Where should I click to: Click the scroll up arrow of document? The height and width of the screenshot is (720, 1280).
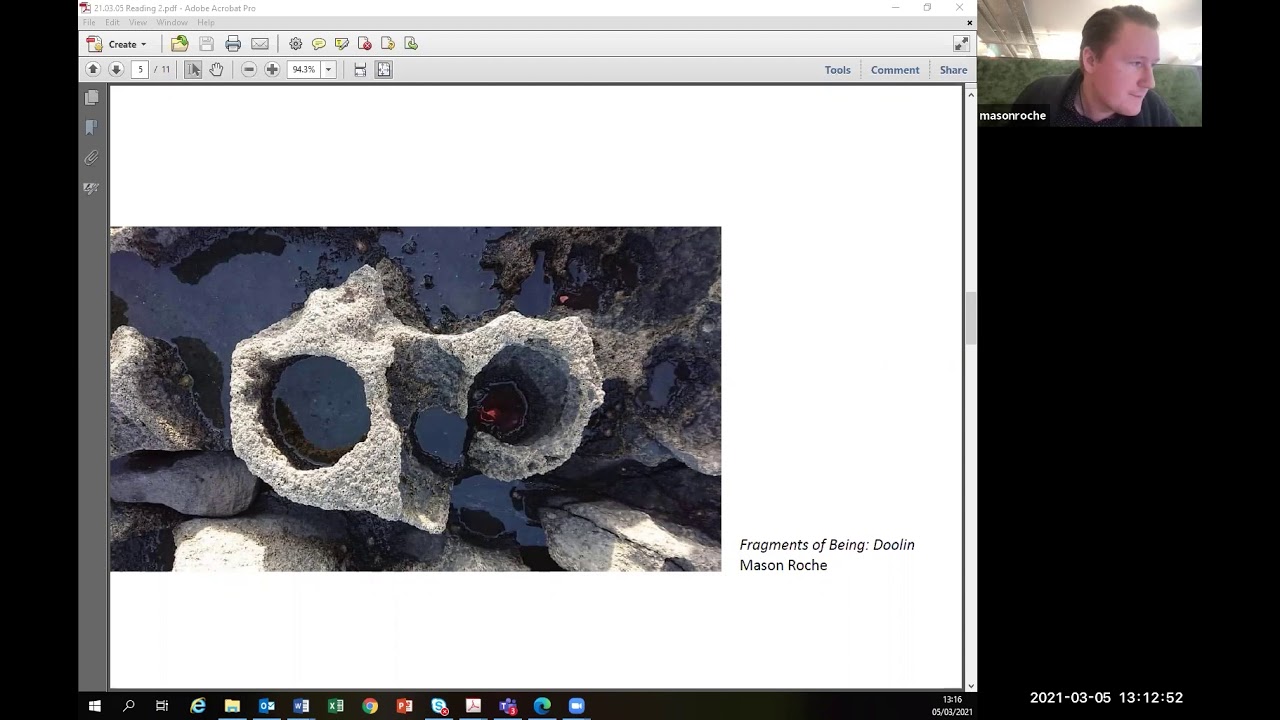(970, 94)
